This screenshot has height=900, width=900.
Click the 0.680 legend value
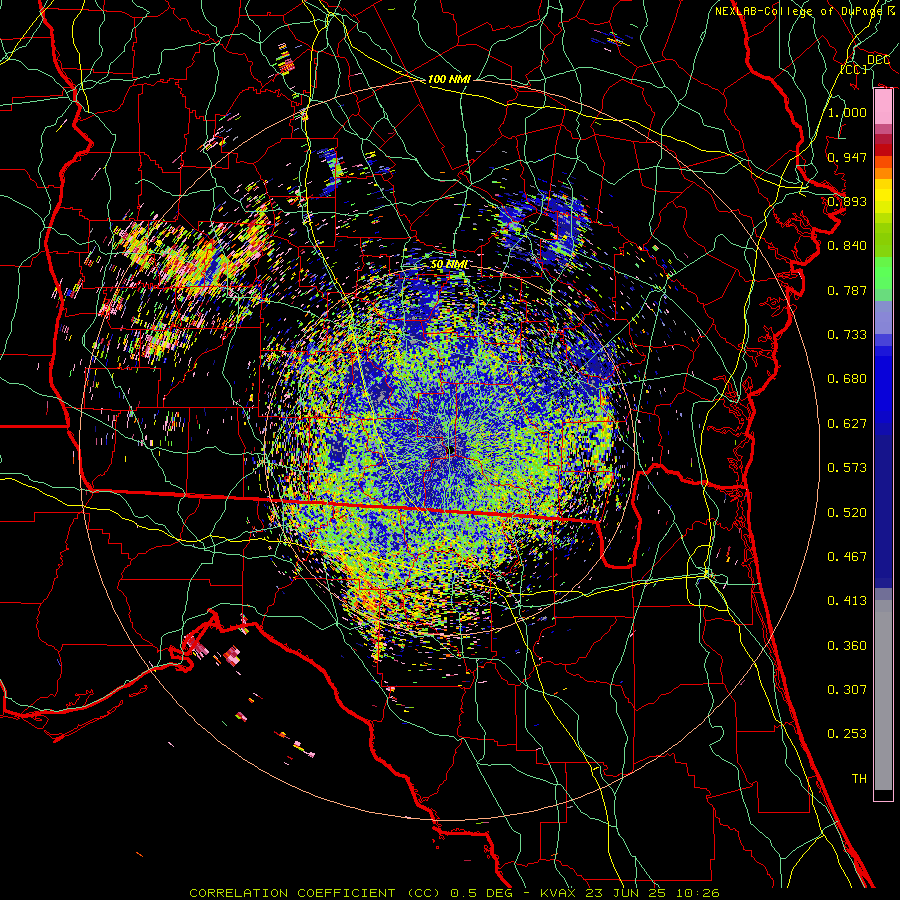tap(847, 379)
